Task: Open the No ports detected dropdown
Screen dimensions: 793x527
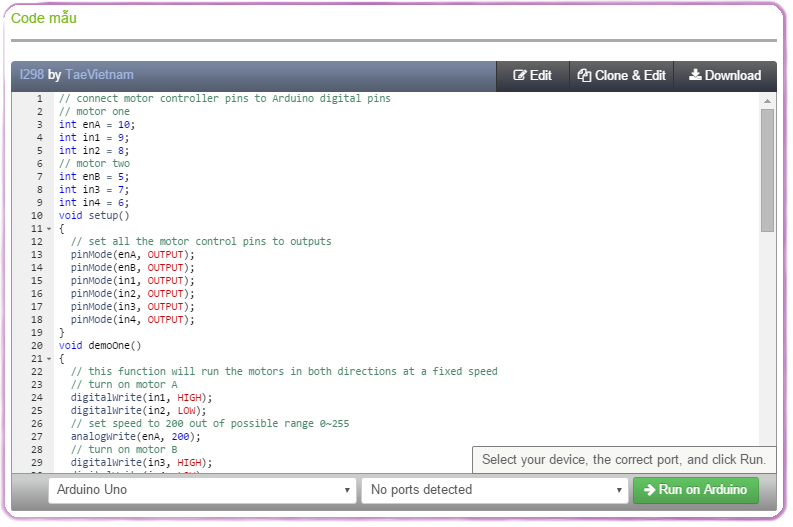Action: [x=495, y=490]
